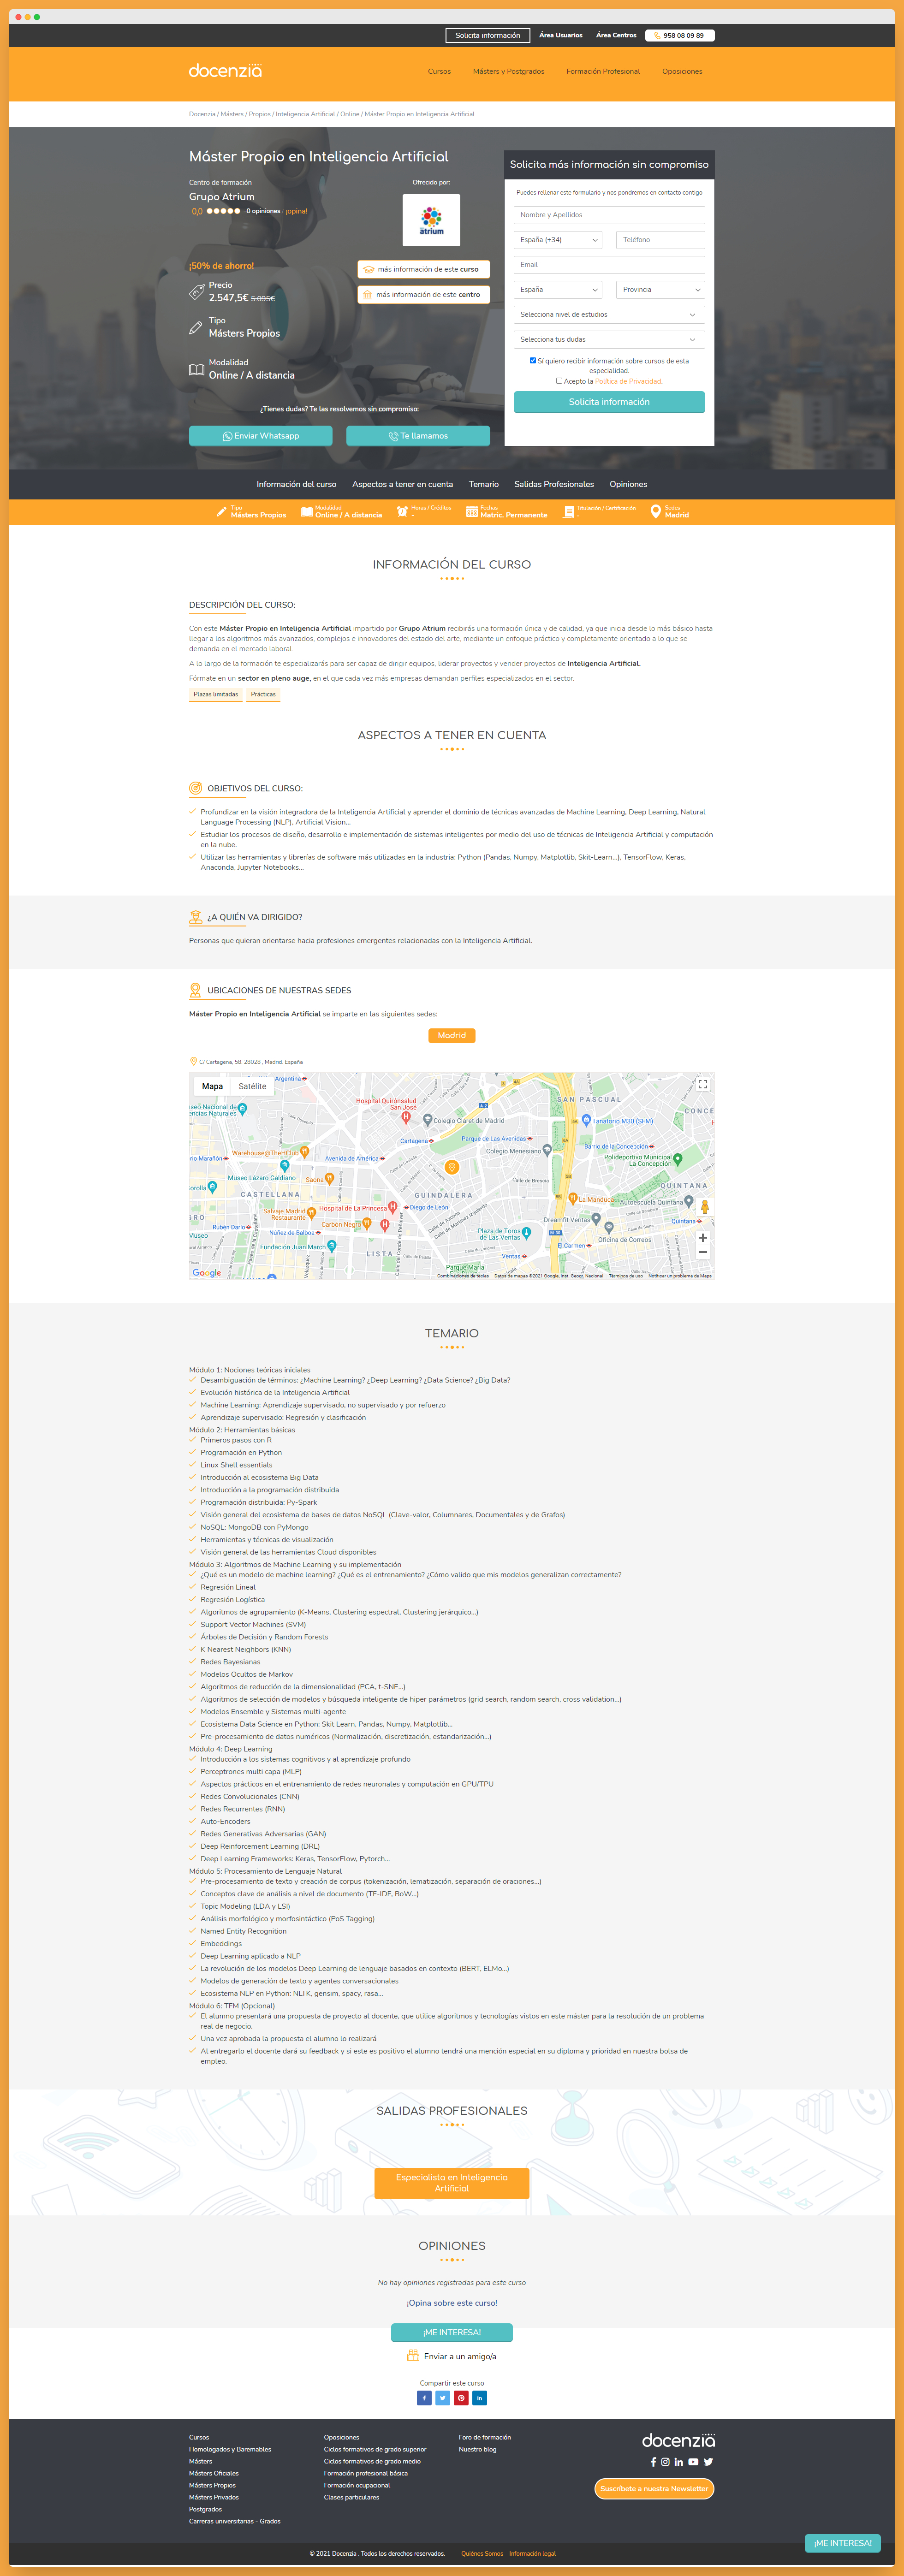
Task: Share course on Pinterest icon
Action: pyautogui.click(x=461, y=2397)
